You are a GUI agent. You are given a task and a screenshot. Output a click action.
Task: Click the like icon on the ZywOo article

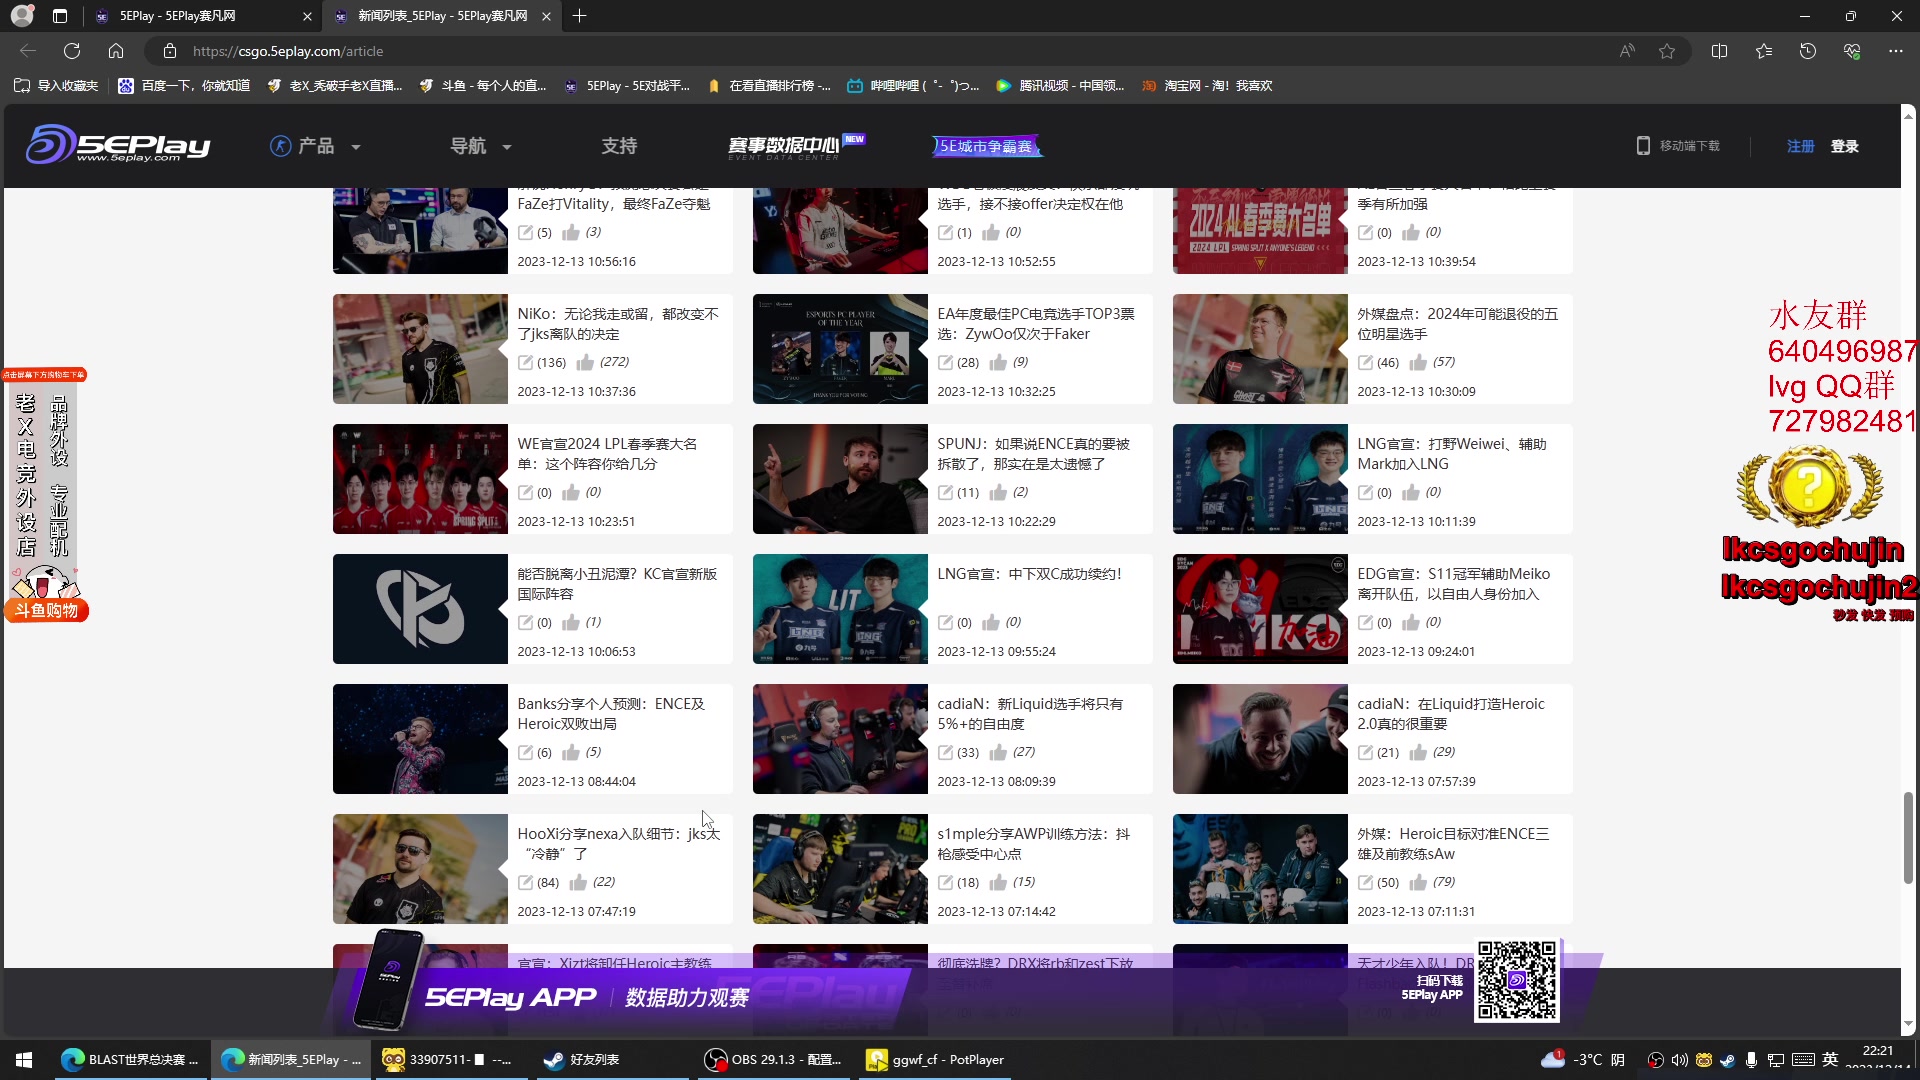coord(999,362)
